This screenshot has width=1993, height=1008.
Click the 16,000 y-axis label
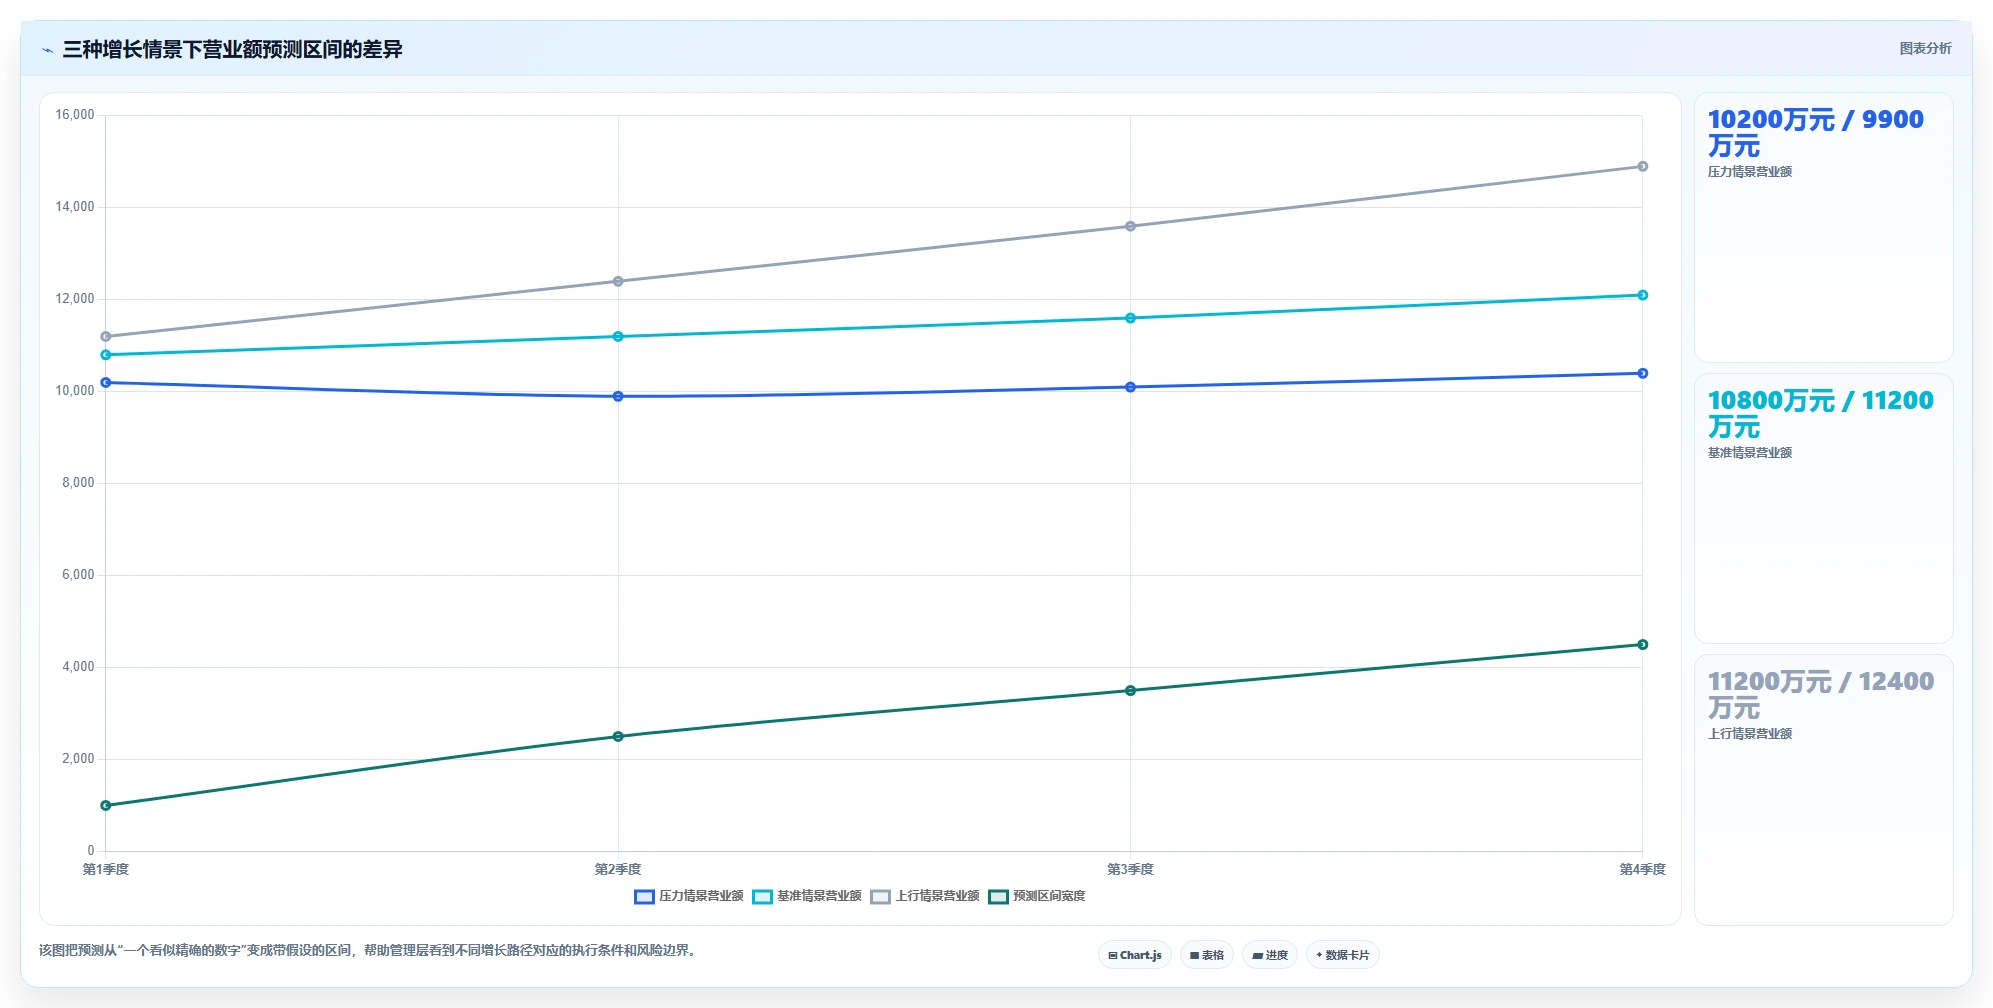(75, 115)
